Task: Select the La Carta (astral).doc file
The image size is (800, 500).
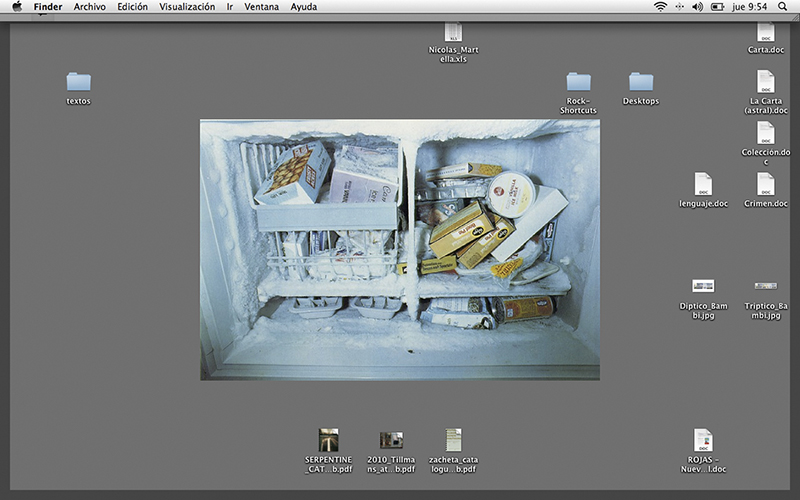Action: (765, 81)
